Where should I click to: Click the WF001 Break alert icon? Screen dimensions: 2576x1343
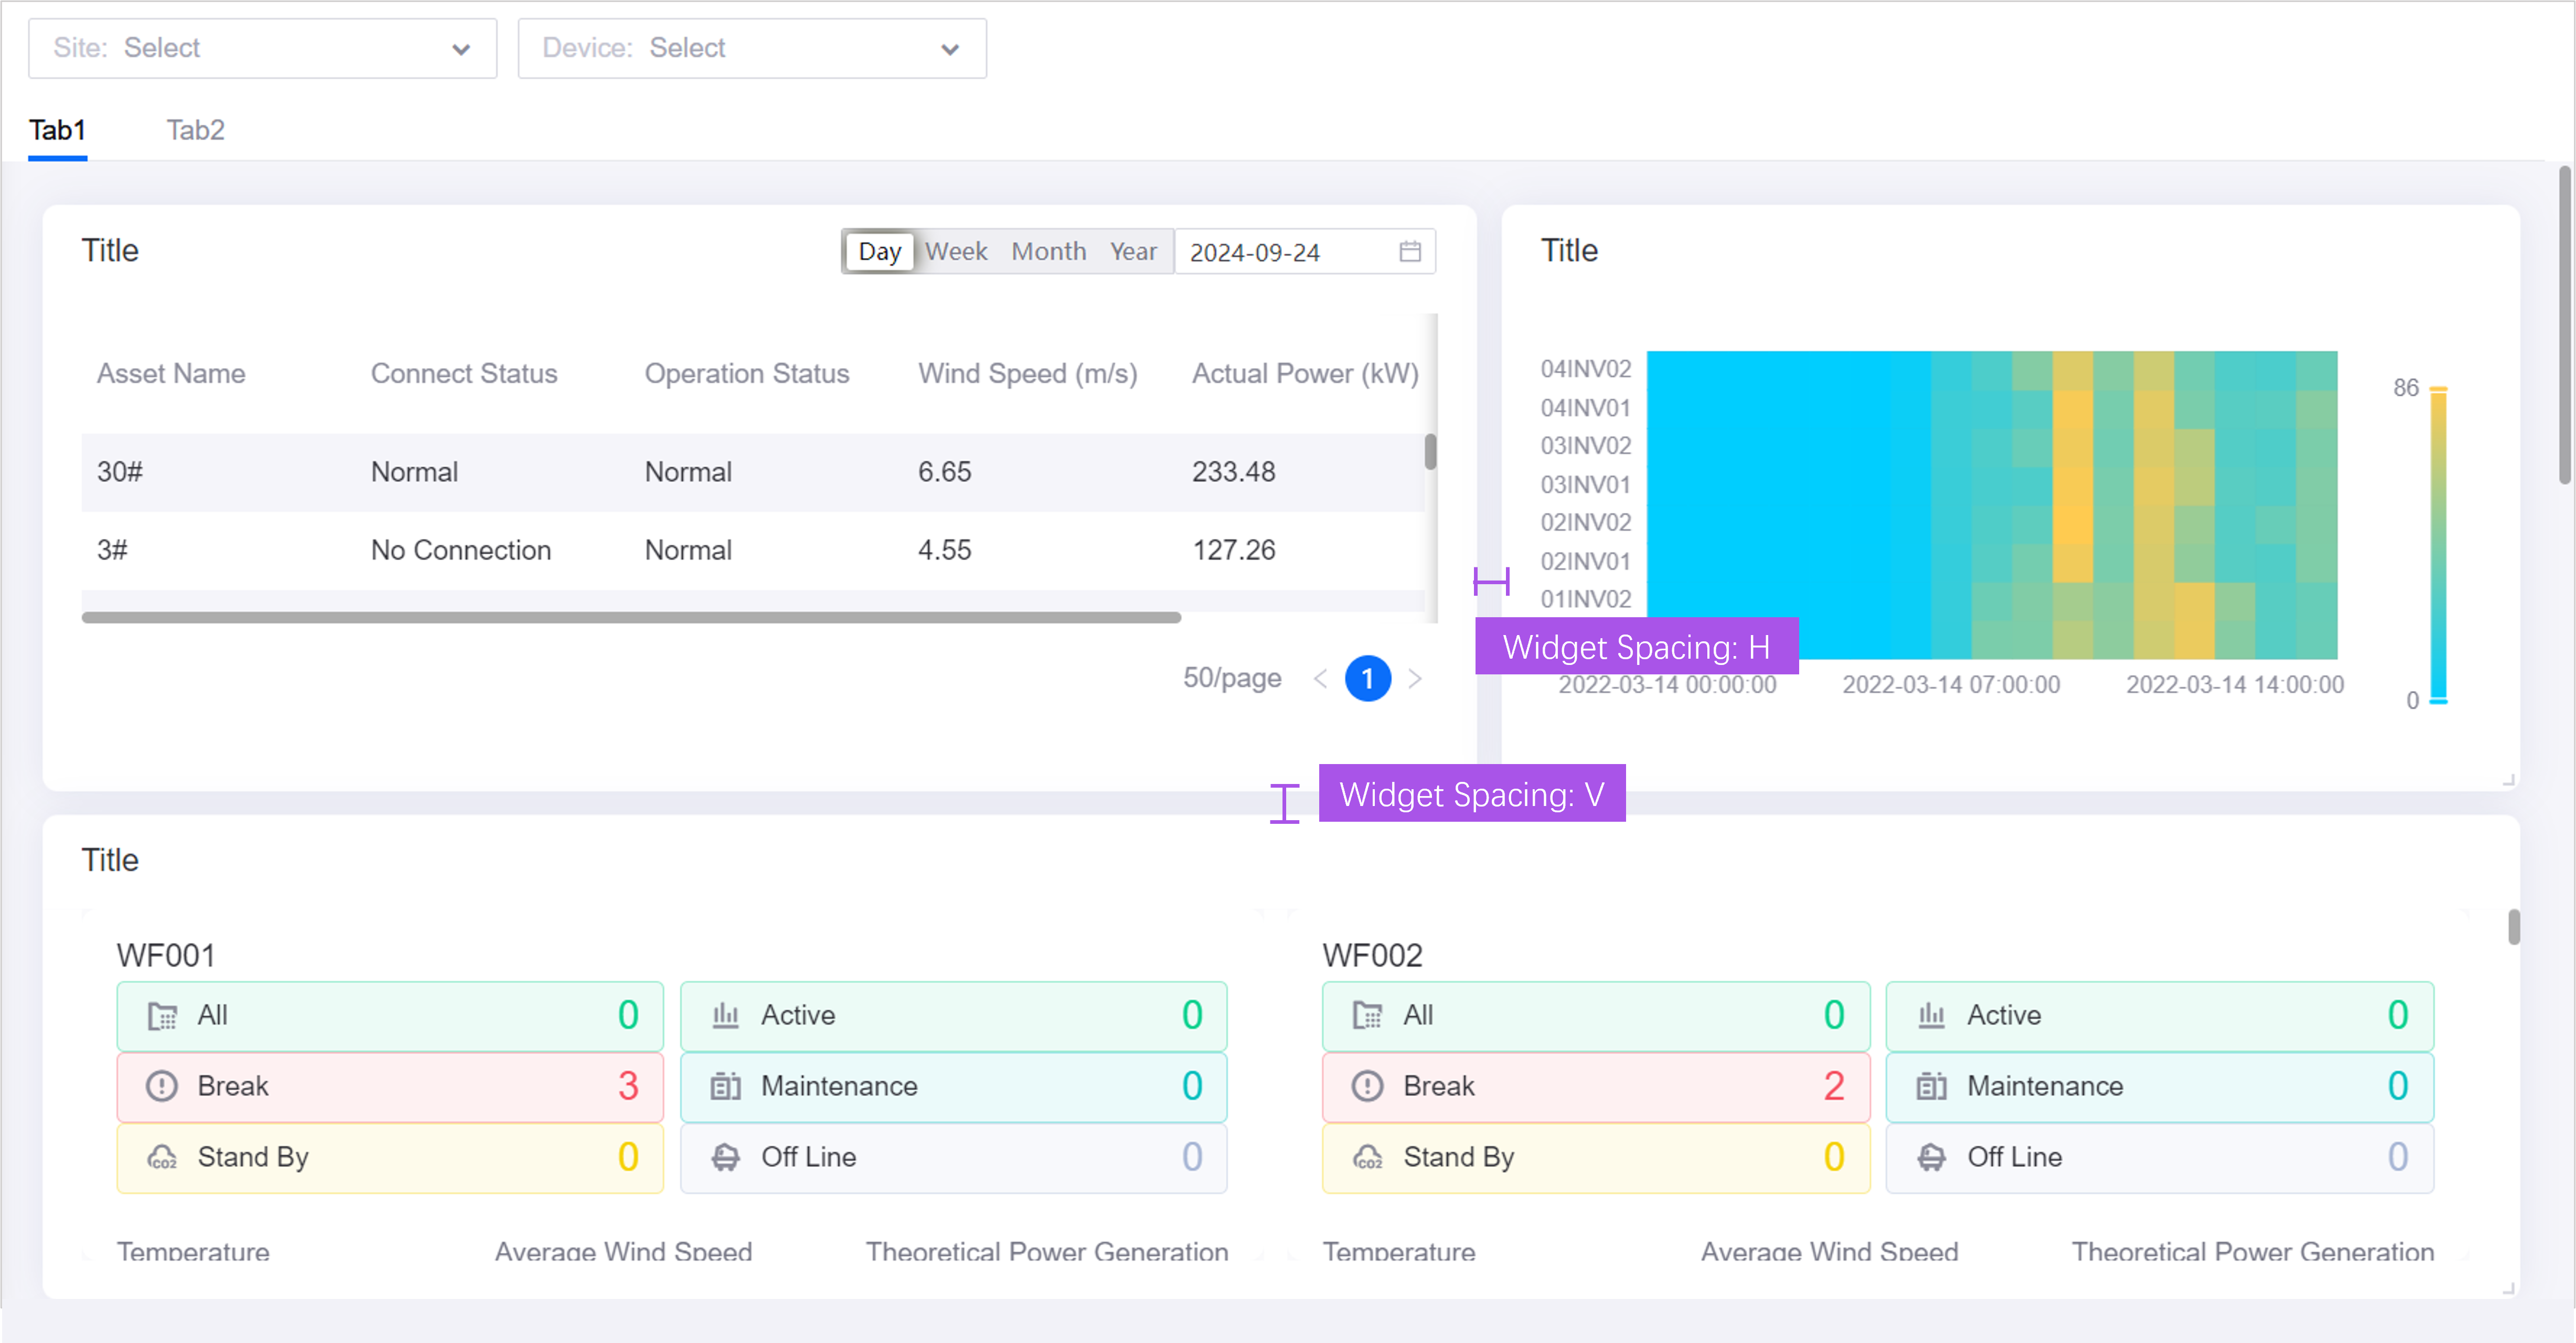tap(162, 1086)
